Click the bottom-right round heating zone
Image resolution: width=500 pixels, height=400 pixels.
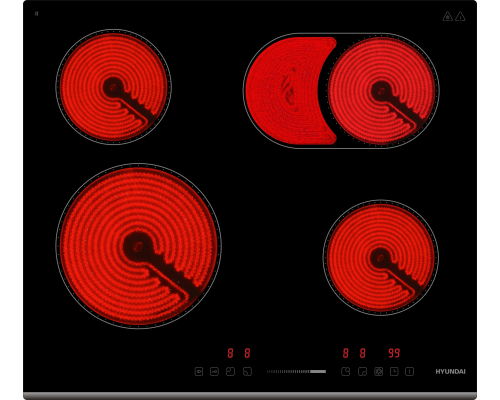(381, 257)
